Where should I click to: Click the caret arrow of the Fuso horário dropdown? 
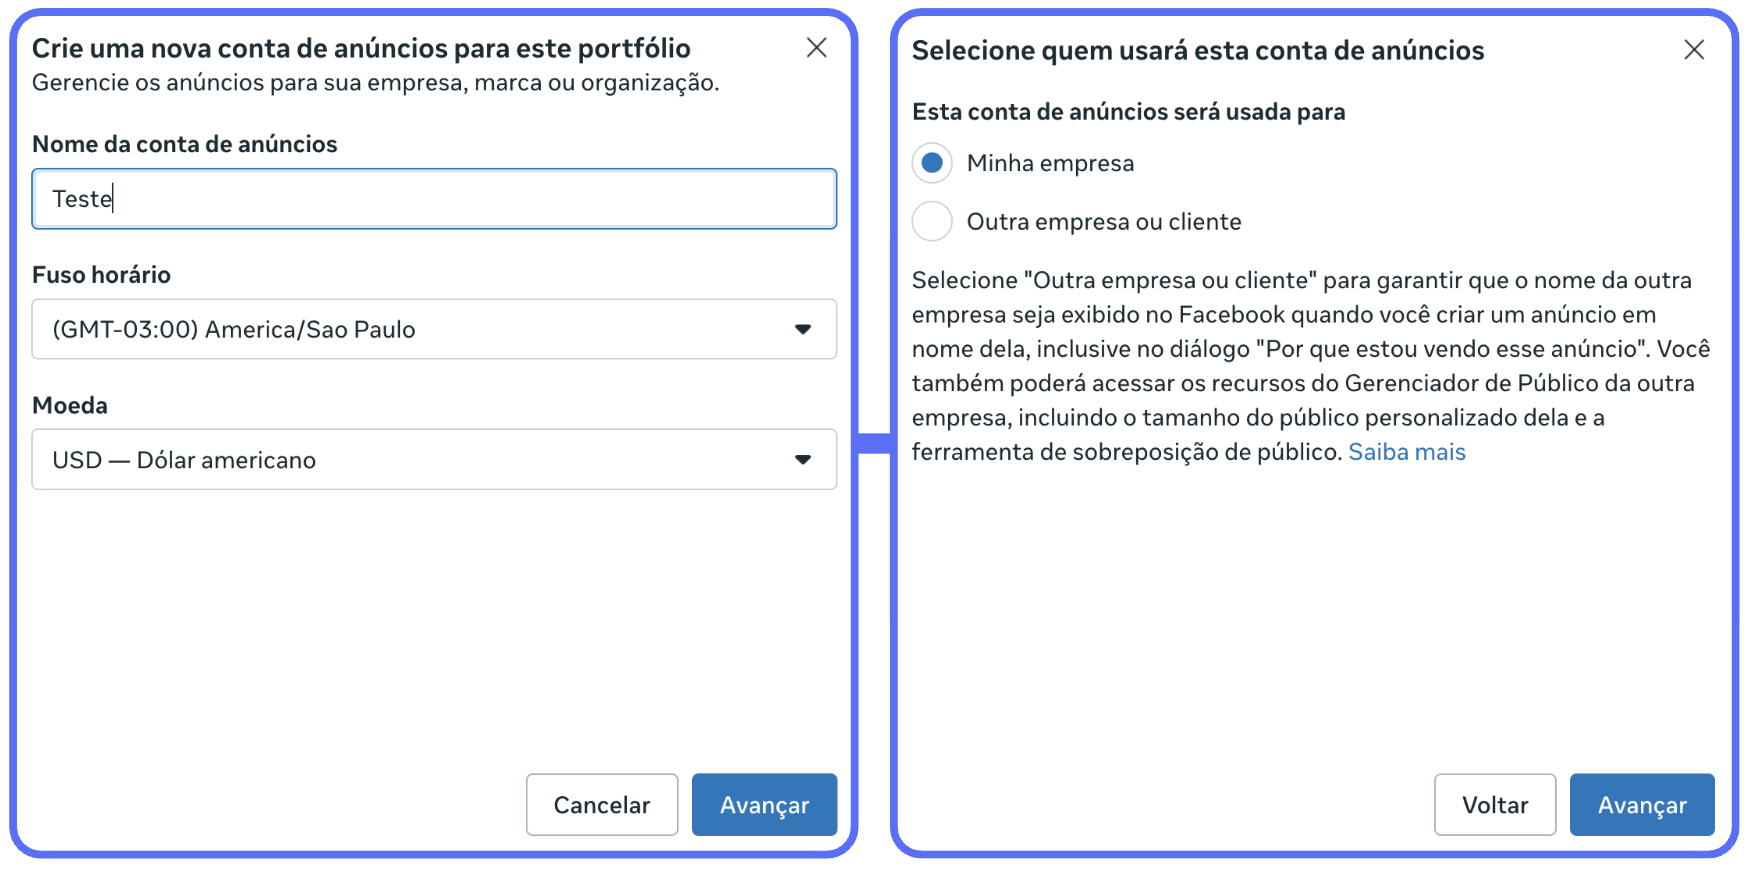(802, 329)
